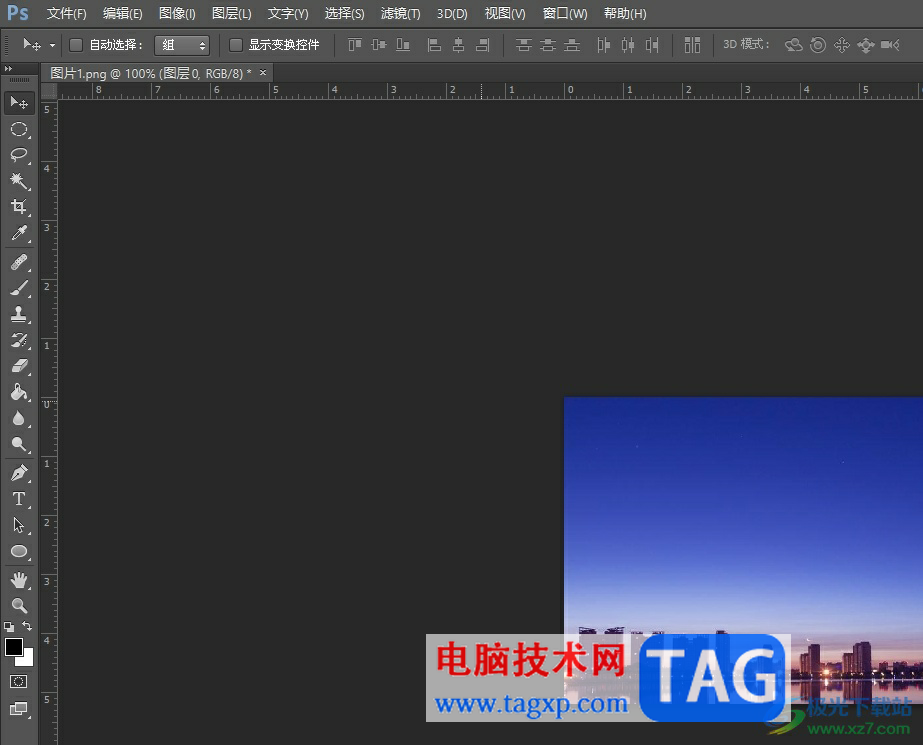The image size is (923, 745).
Task: Select the Eraser tool
Action: [19, 366]
